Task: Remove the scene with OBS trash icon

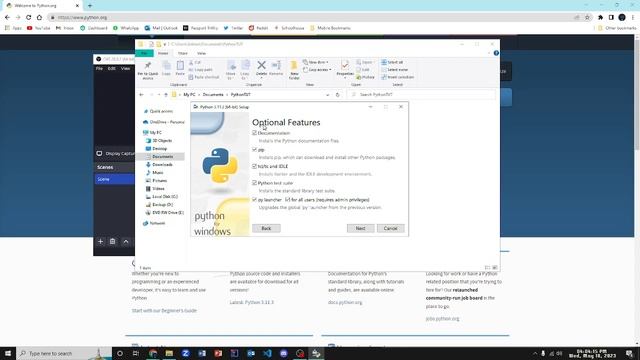Action: coord(113,241)
